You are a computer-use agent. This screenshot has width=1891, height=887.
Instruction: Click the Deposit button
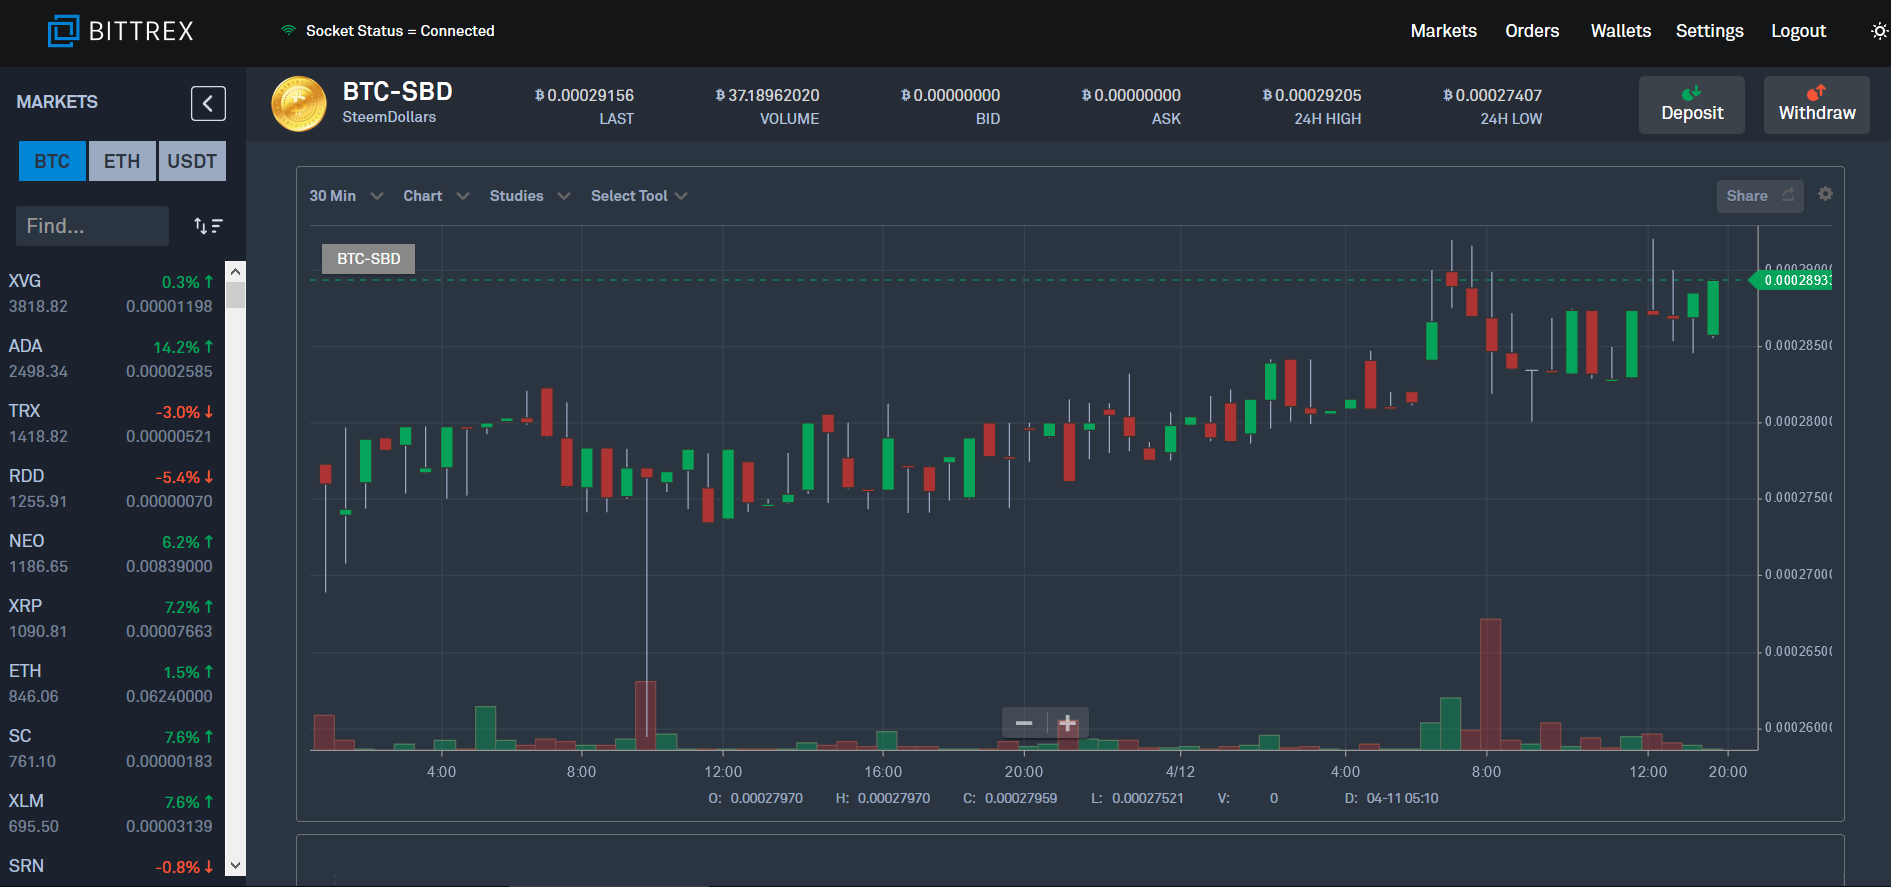coord(1692,105)
